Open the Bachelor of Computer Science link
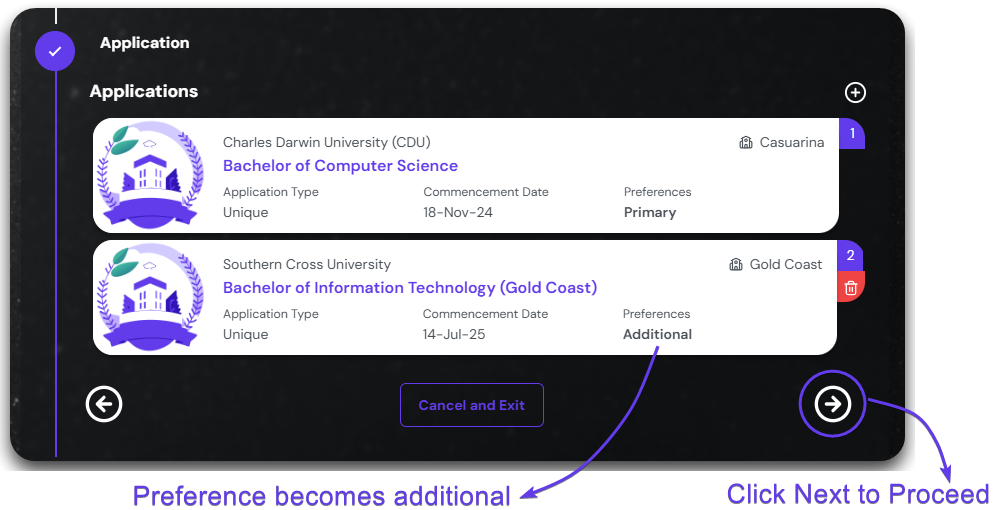996x510 pixels. [340, 166]
